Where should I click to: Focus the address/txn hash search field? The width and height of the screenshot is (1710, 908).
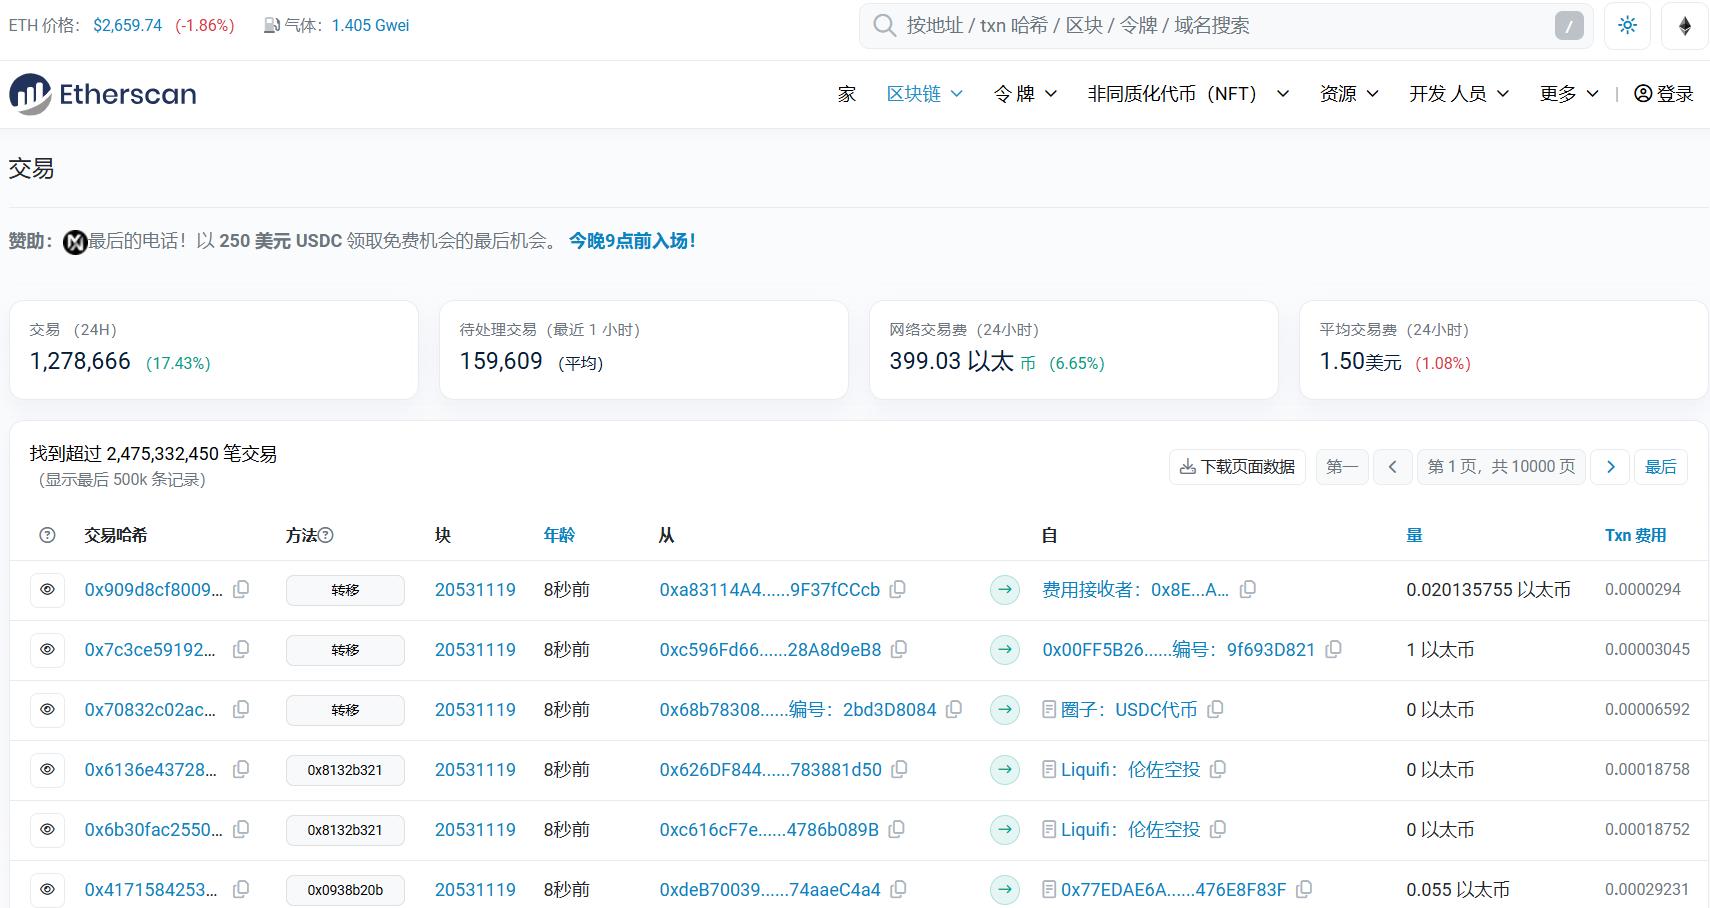1225,26
